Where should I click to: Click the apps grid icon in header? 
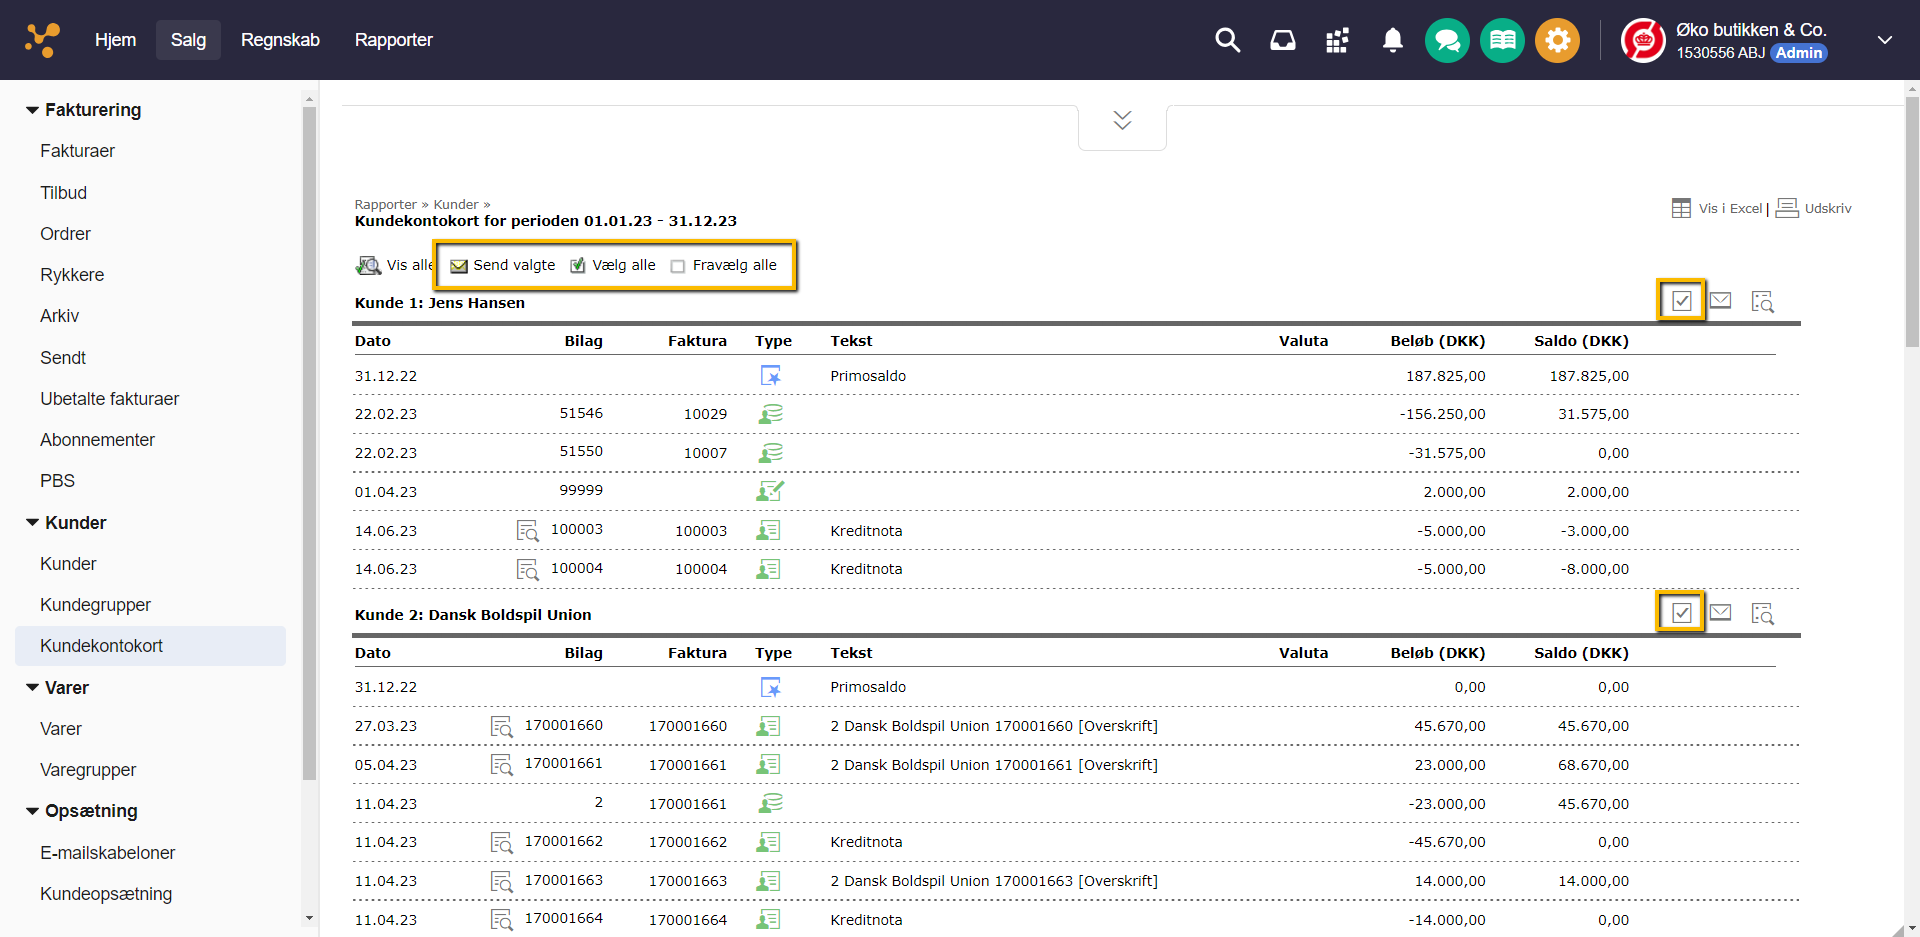(1337, 40)
